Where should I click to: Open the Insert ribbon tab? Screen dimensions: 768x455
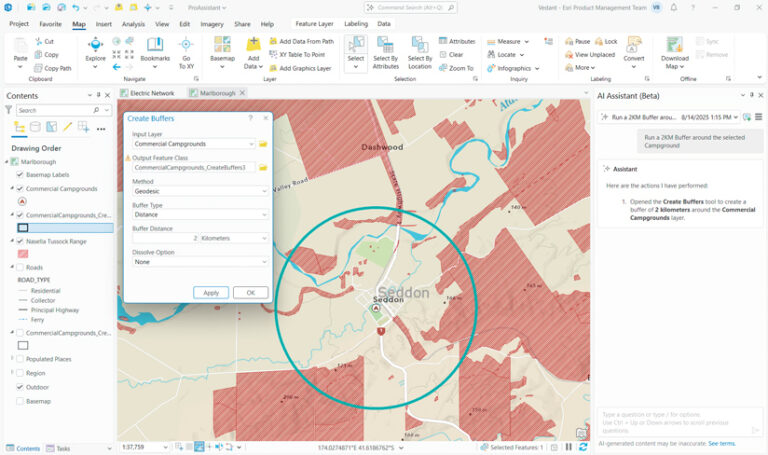click(103, 24)
